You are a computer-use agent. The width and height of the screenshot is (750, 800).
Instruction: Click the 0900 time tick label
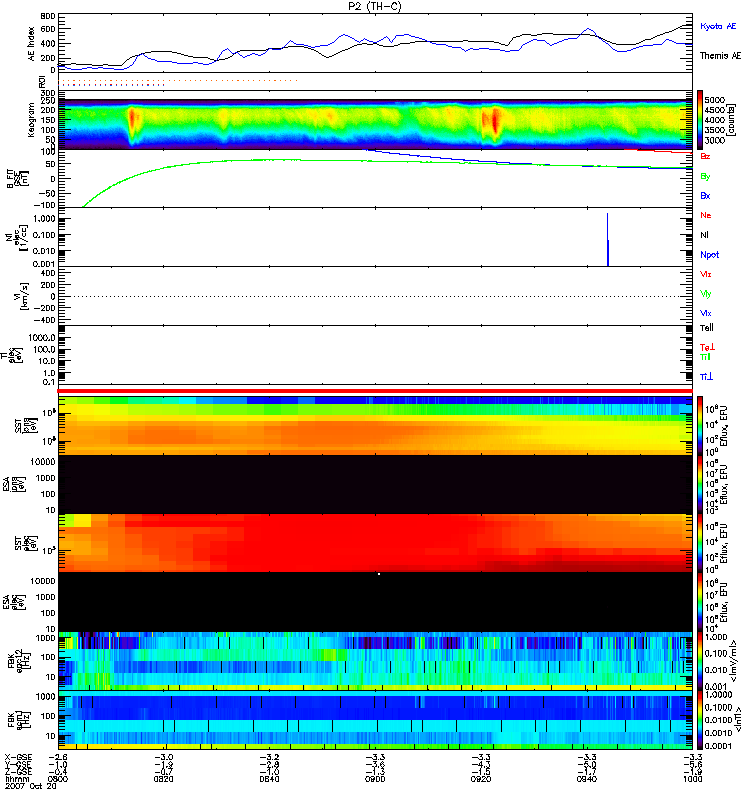375,779
